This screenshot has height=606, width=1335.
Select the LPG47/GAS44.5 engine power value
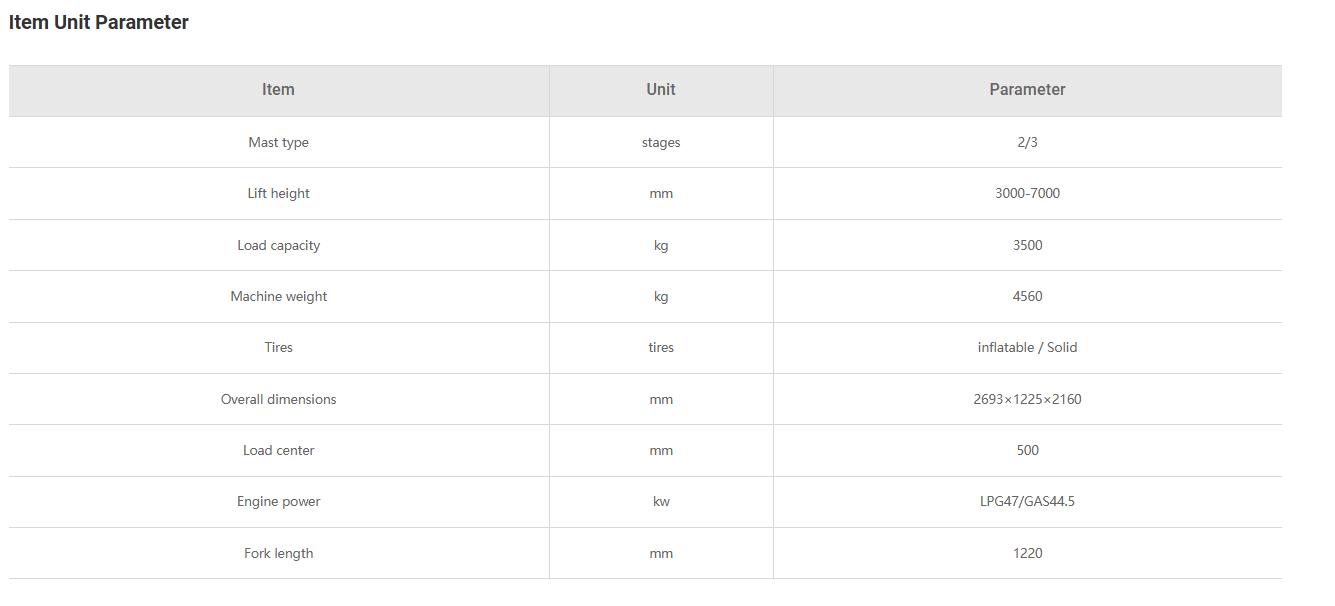coord(1027,501)
